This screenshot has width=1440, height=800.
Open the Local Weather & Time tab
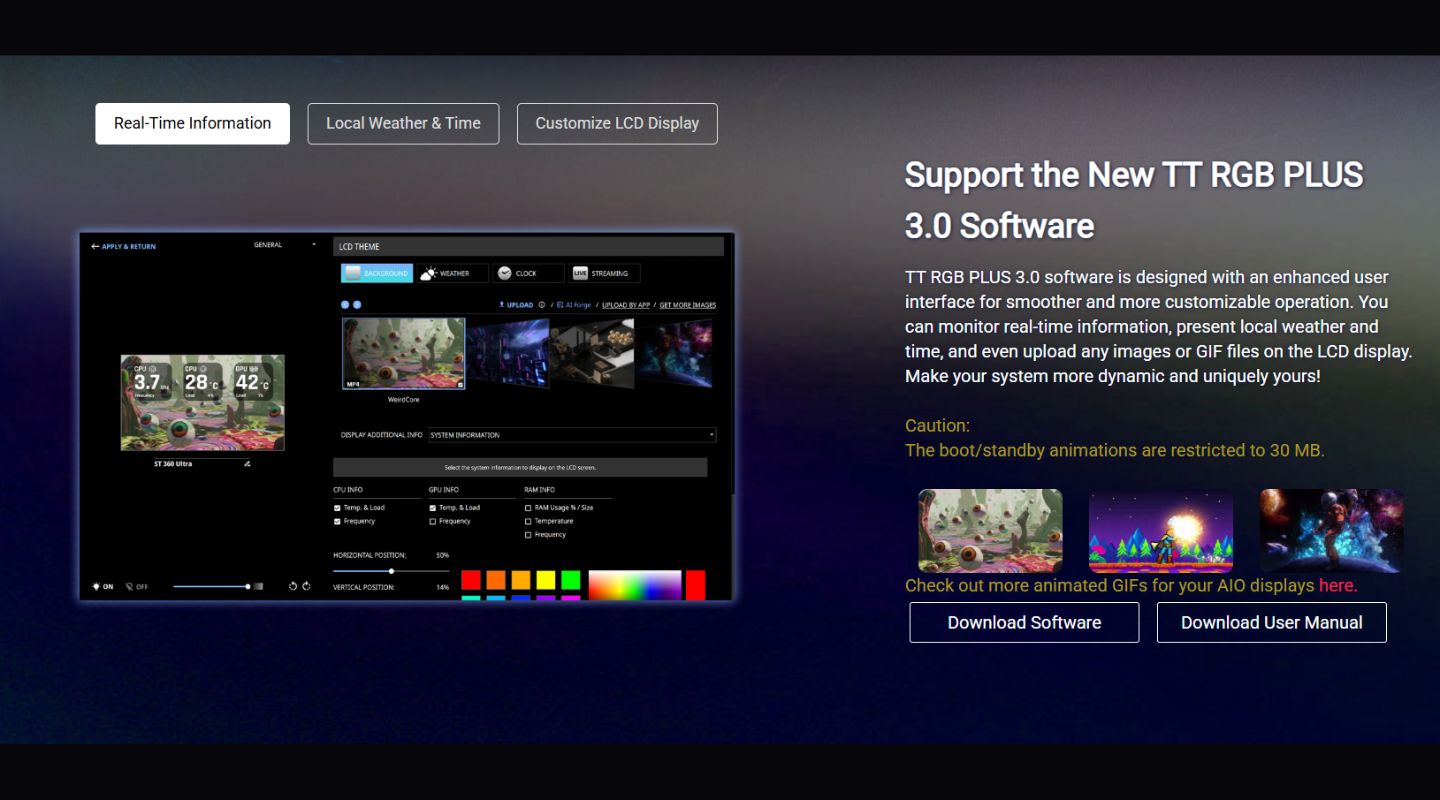coord(403,124)
